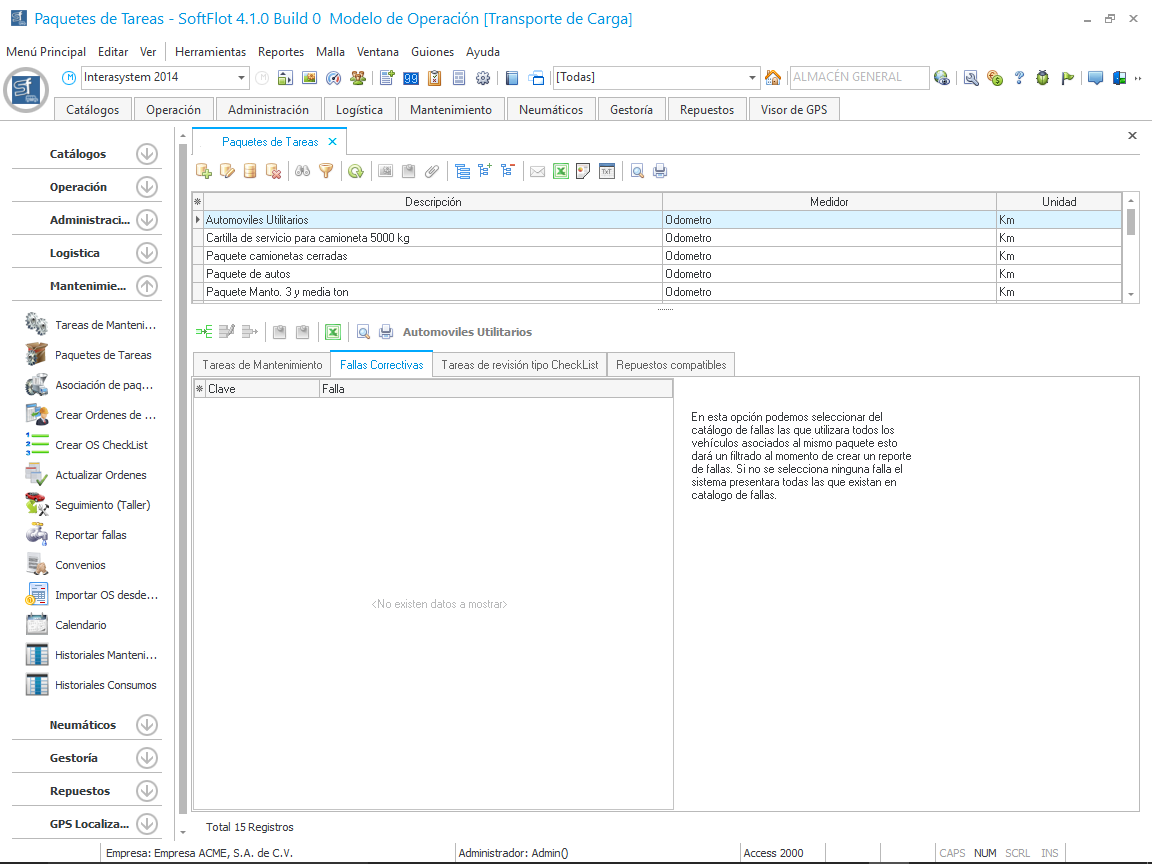Screen dimensions: 1152x864
Task: Open the Reportes menu
Action: pos(281,52)
